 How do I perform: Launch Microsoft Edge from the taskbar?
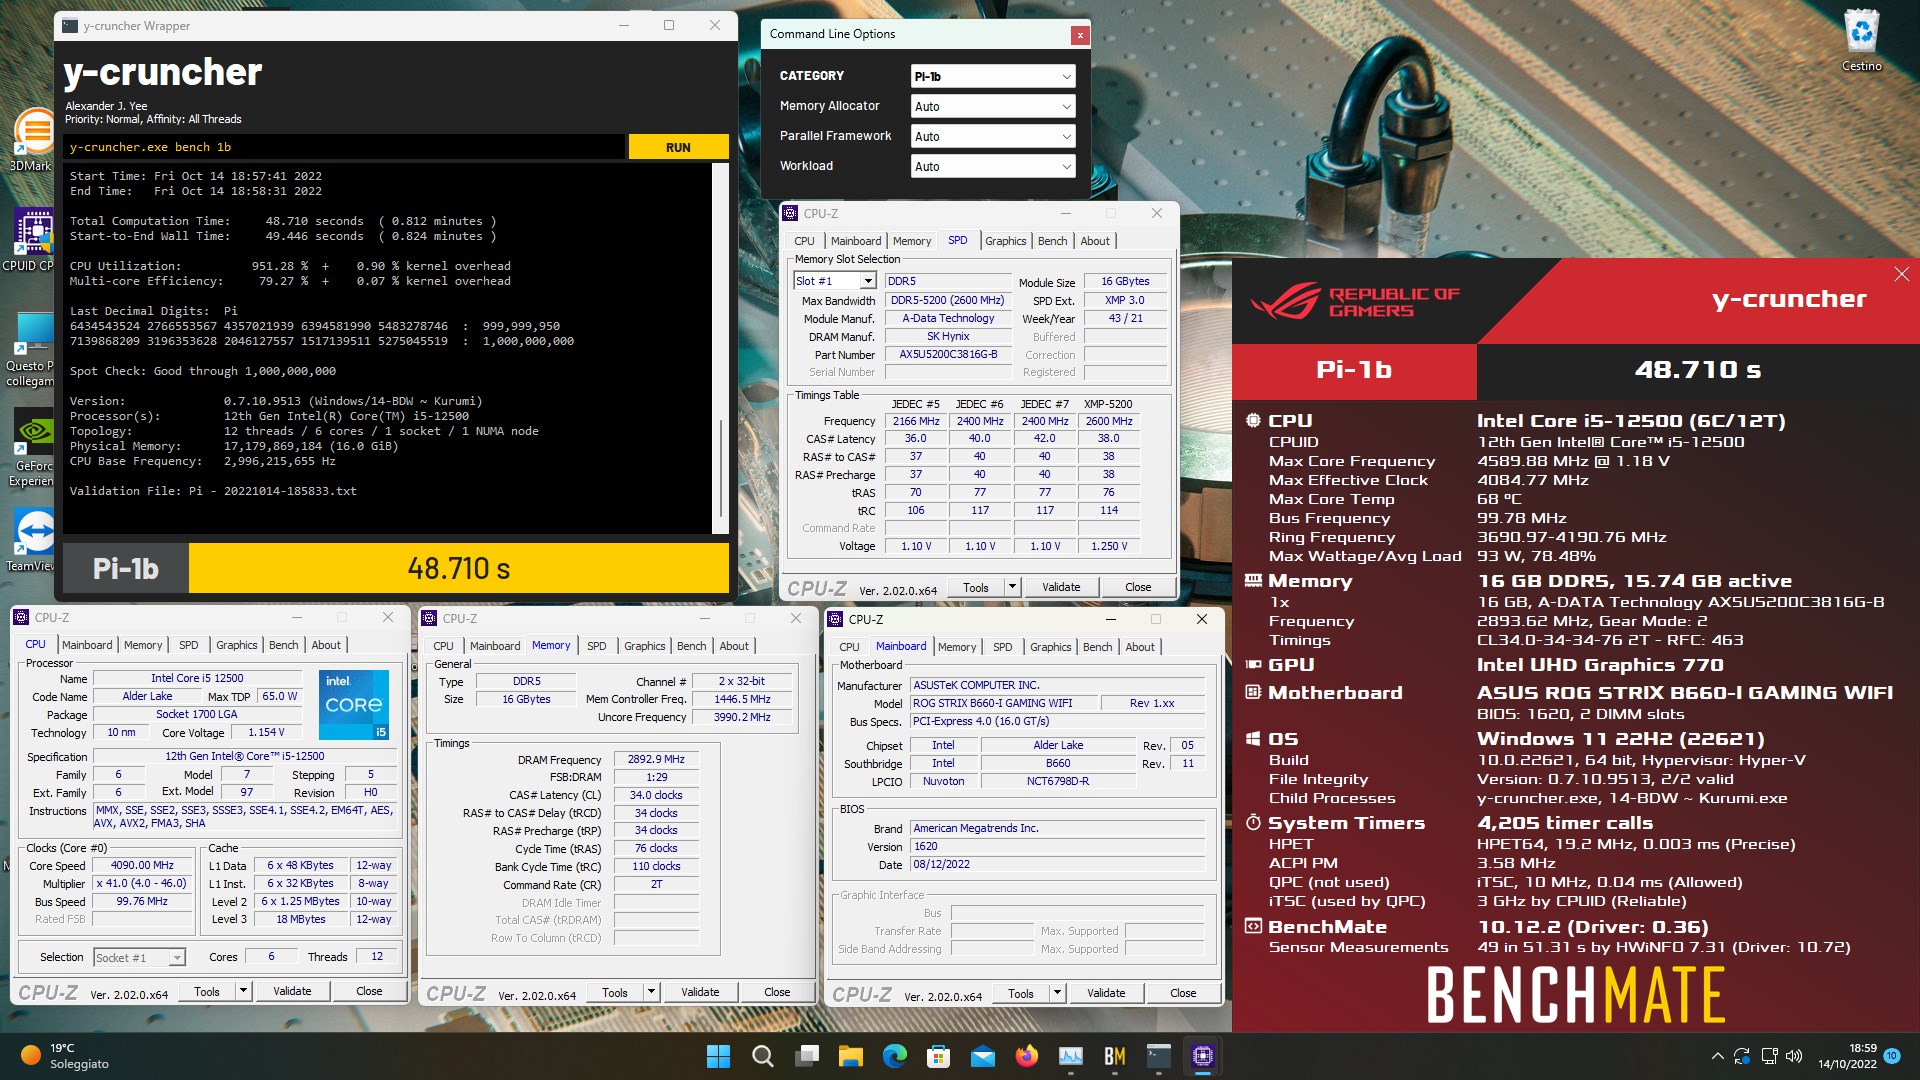(x=894, y=1056)
